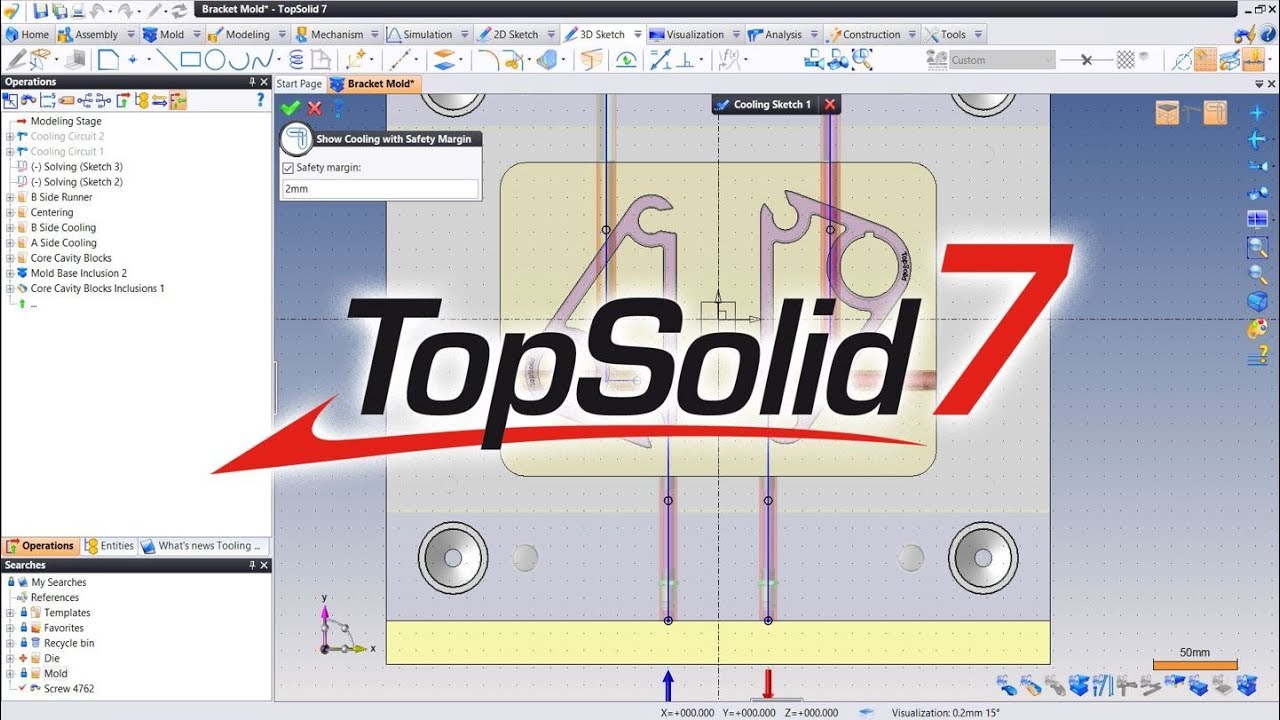1280x720 pixels.
Task: Select the Modeling Stage tree item
Action: [x=66, y=121]
